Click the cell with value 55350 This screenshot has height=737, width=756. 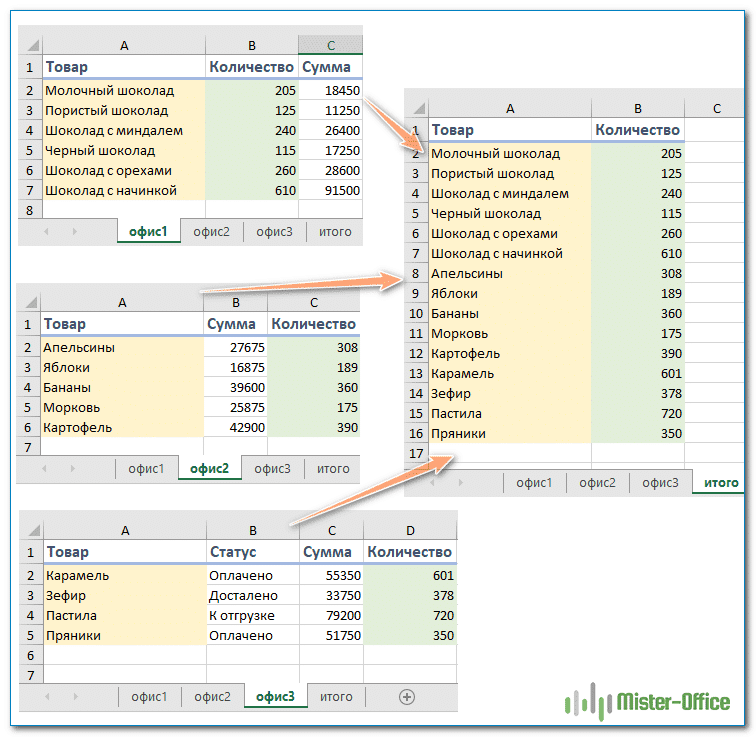click(x=331, y=576)
